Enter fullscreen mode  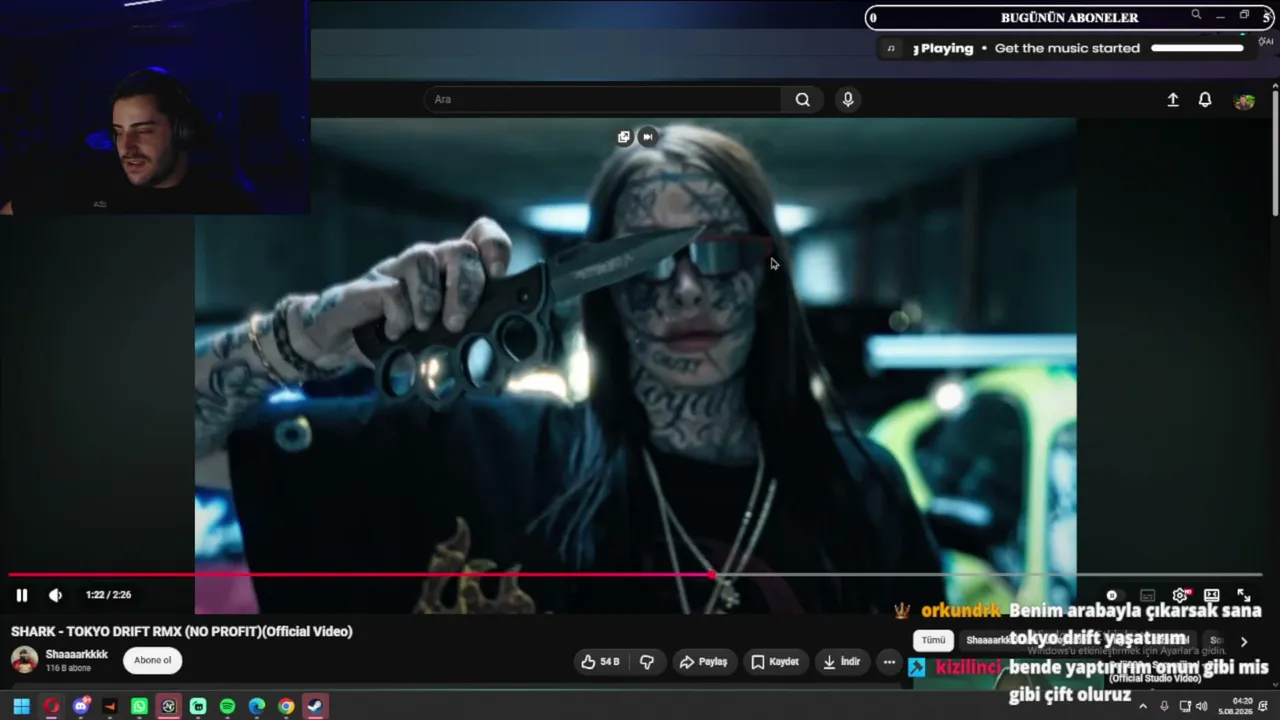(1244, 596)
